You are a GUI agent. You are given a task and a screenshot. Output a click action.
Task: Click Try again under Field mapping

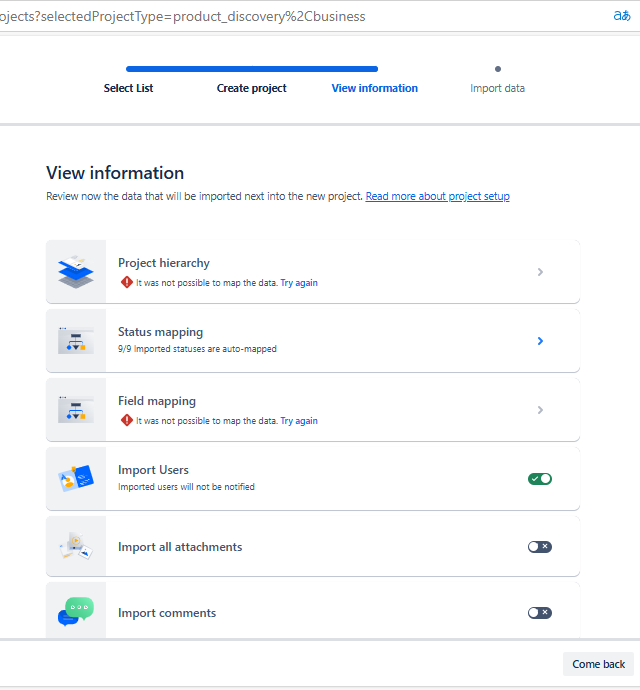click(299, 421)
